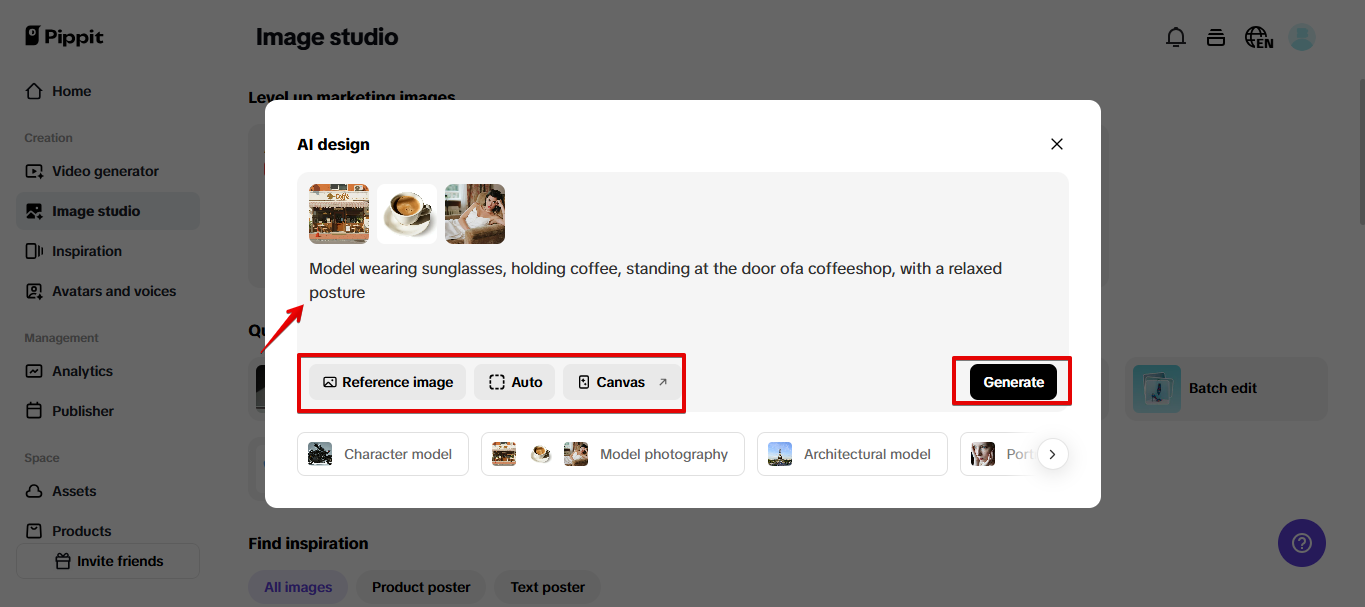The height and width of the screenshot is (607, 1365).
Task: Click the Pippit logo
Action: pyautogui.click(x=65, y=37)
